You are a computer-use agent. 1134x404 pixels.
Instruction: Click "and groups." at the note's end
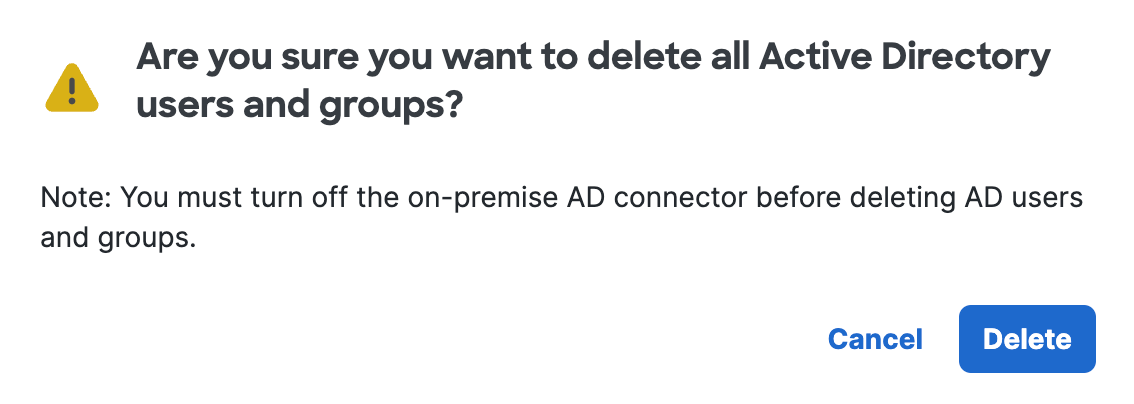(x=119, y=238)
